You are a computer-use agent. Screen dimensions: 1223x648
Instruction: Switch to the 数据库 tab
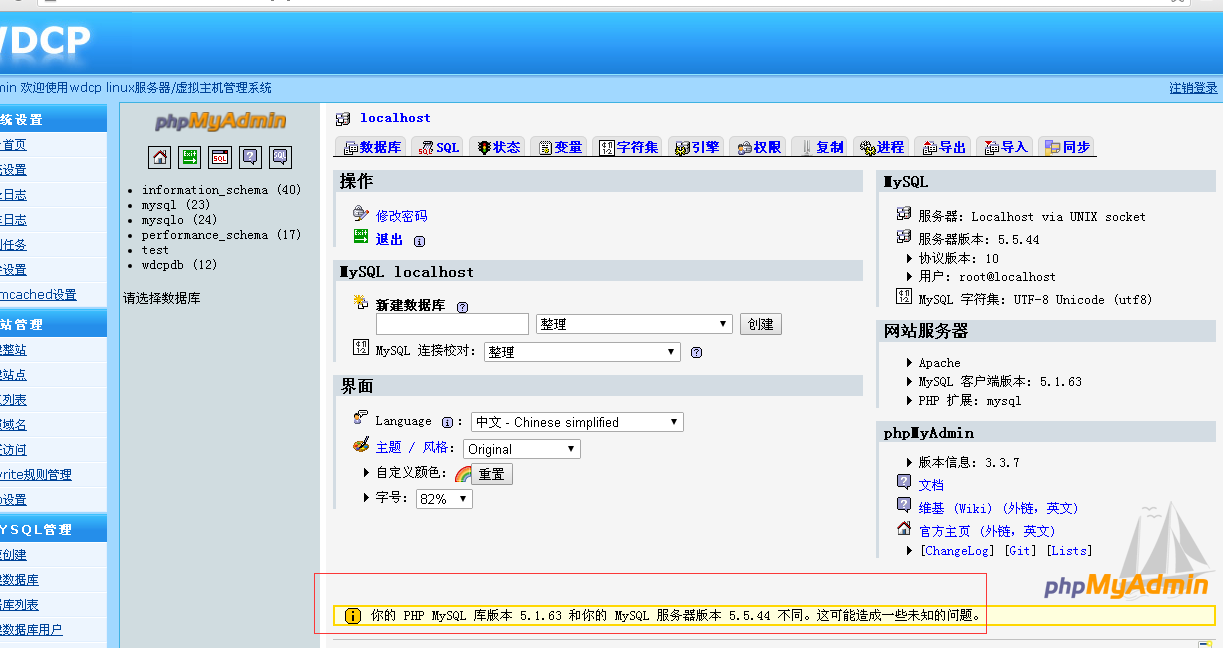(x=372, y=147)
